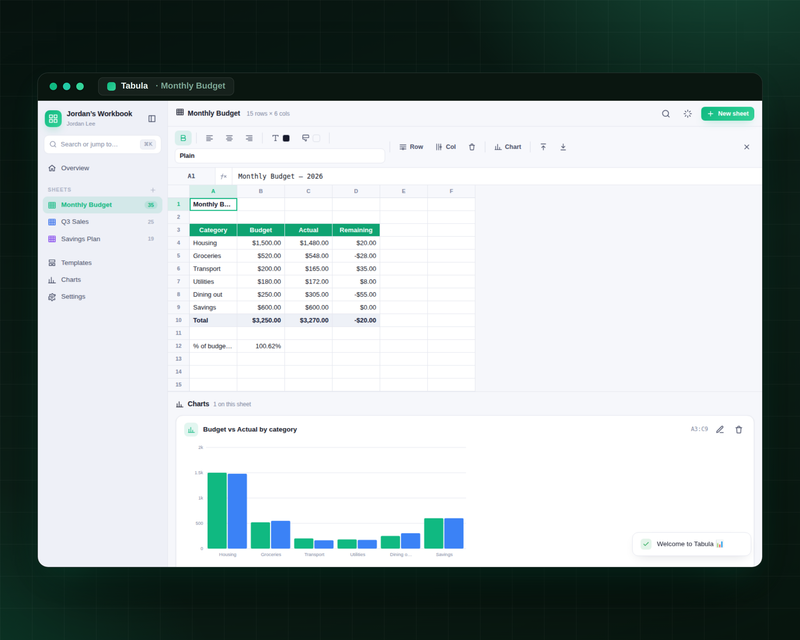Open the Plain number format dropdown

pos(280,156)
